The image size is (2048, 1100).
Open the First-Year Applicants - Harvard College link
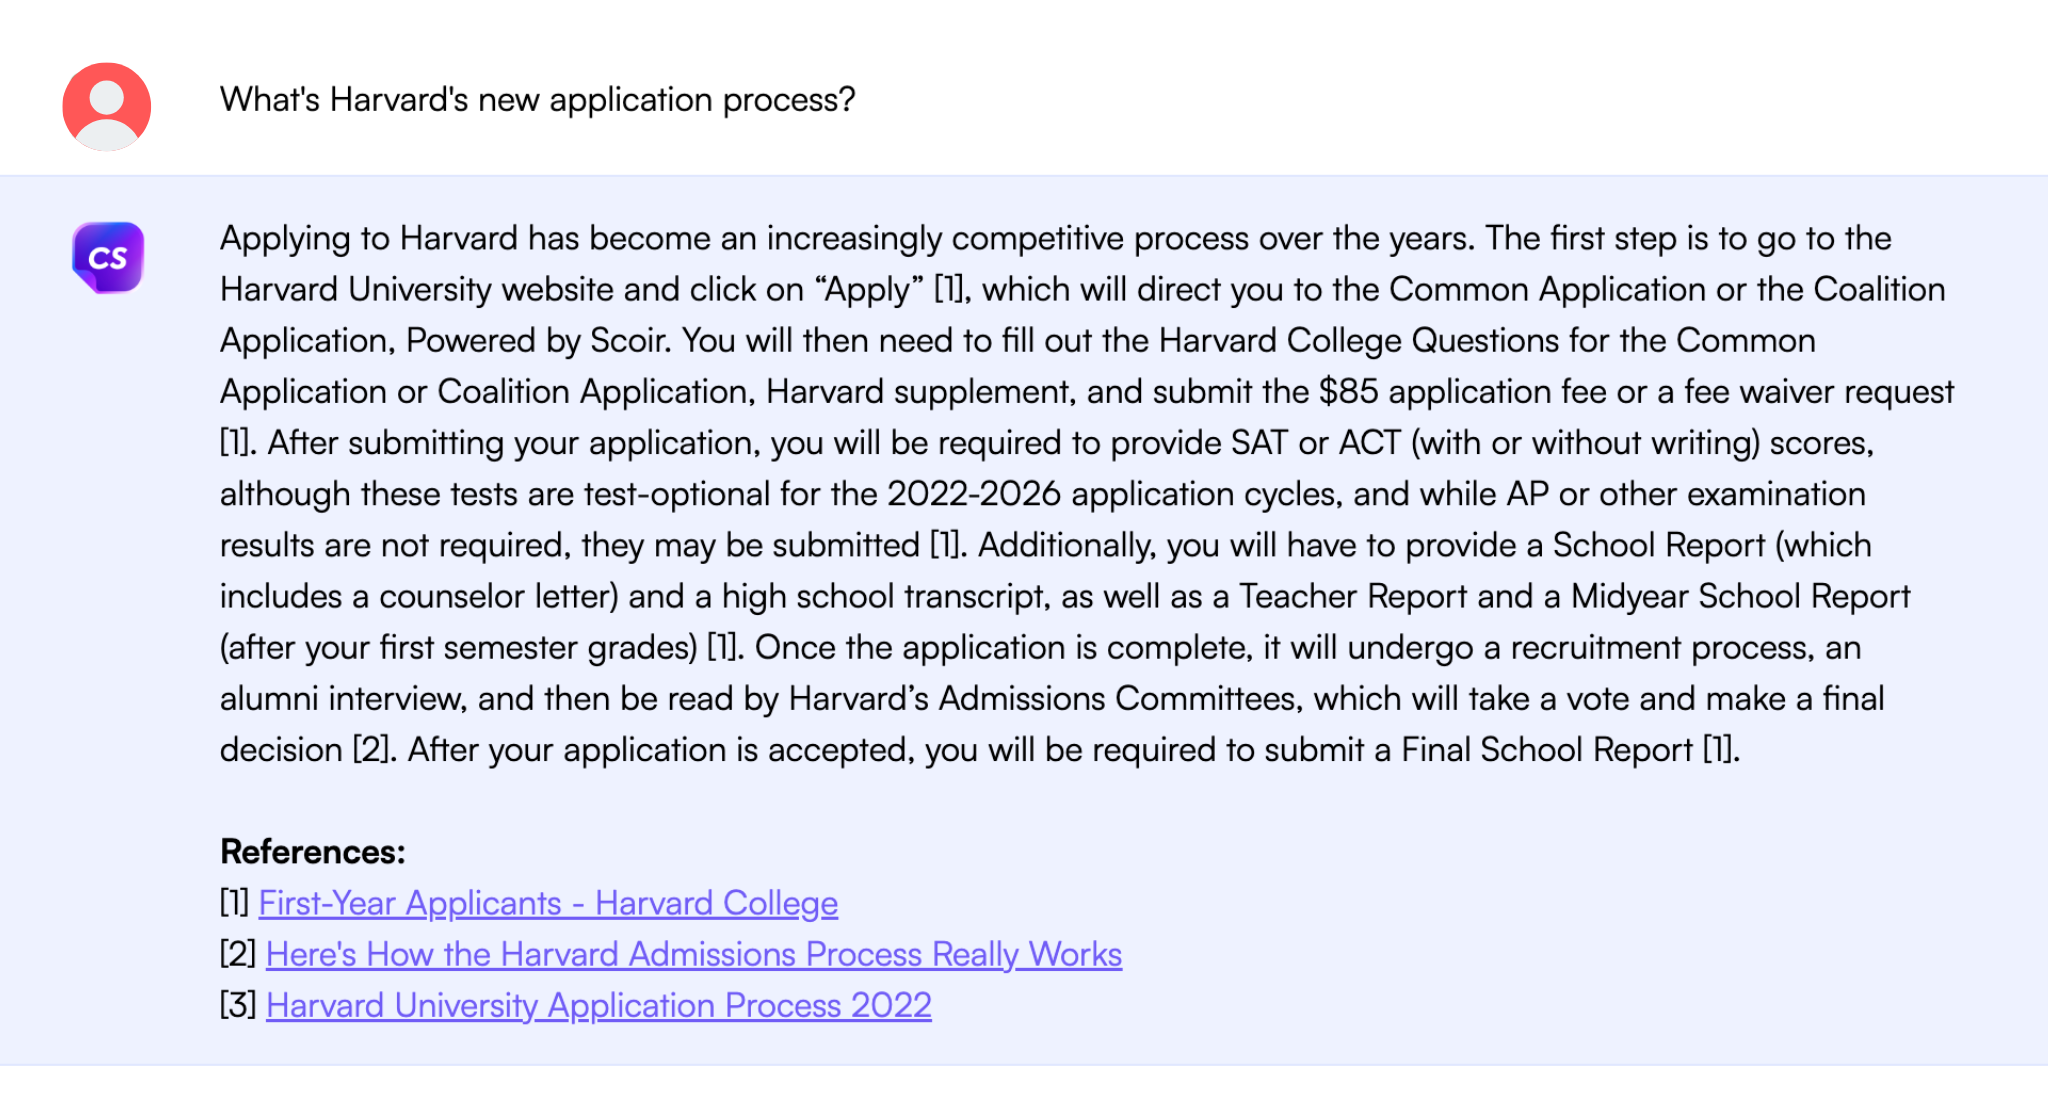click(x=548, y=903)
